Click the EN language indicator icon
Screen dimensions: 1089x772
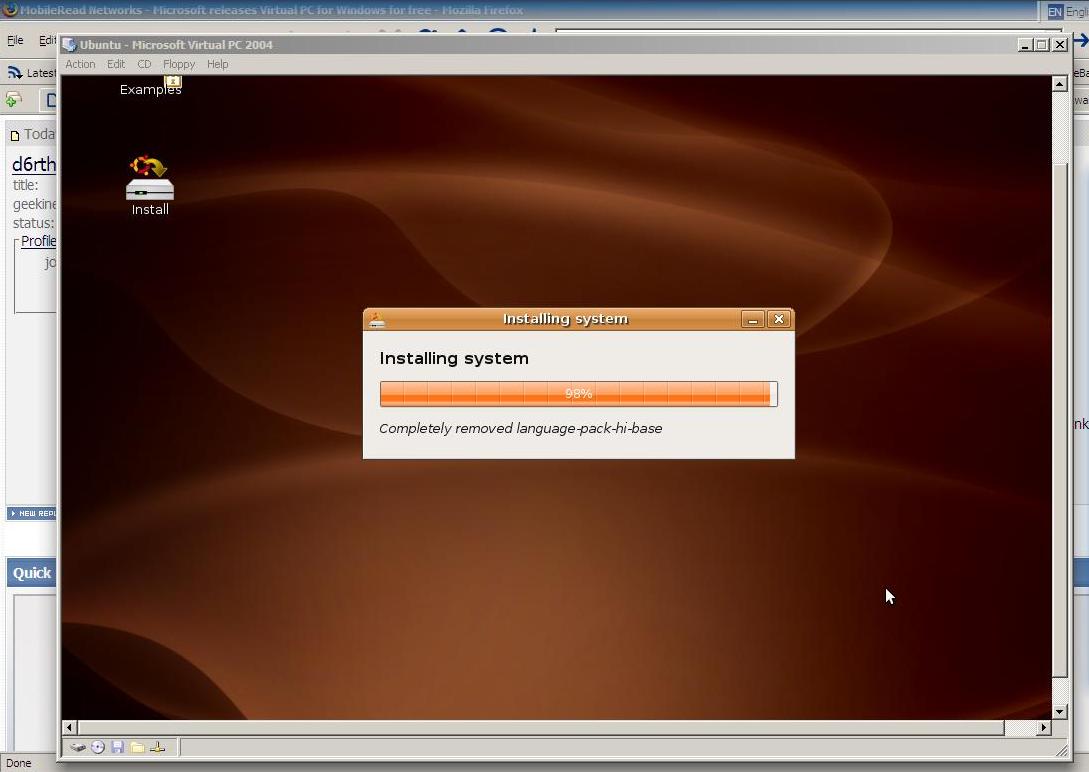pos(1055,11)
